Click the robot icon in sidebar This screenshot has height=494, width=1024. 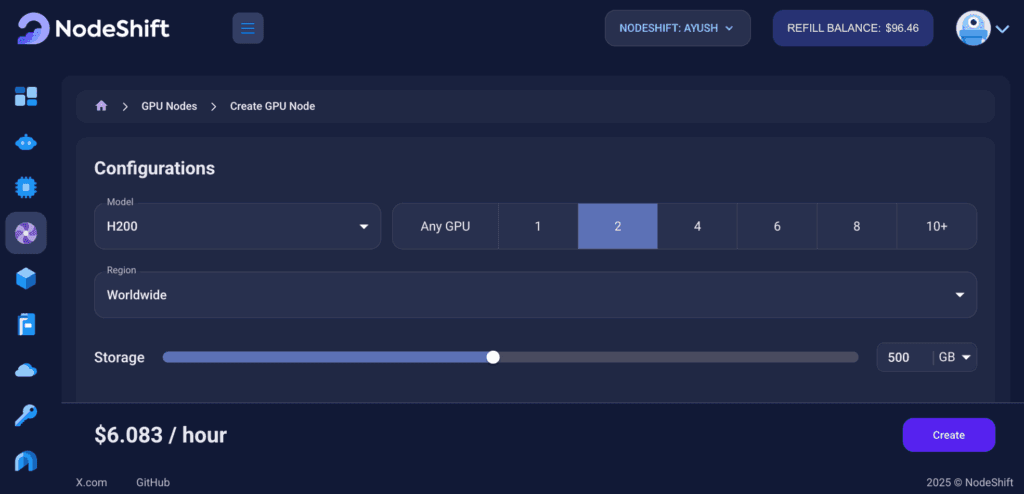pos(26,142)
